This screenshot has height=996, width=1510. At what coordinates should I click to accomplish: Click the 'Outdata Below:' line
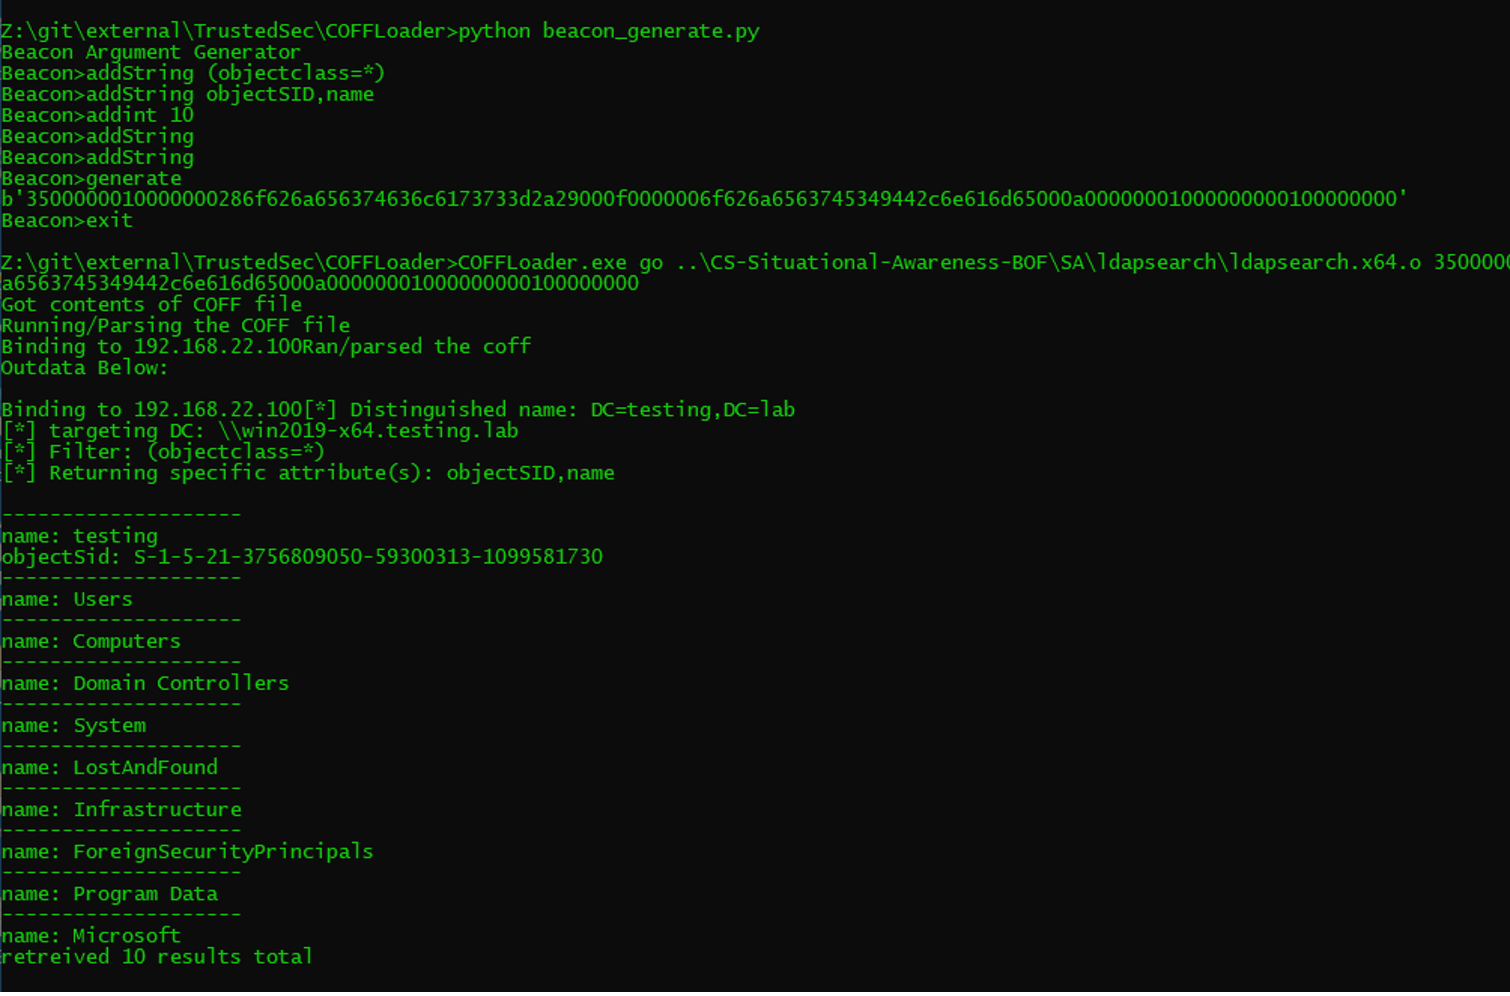pos(85,367)
